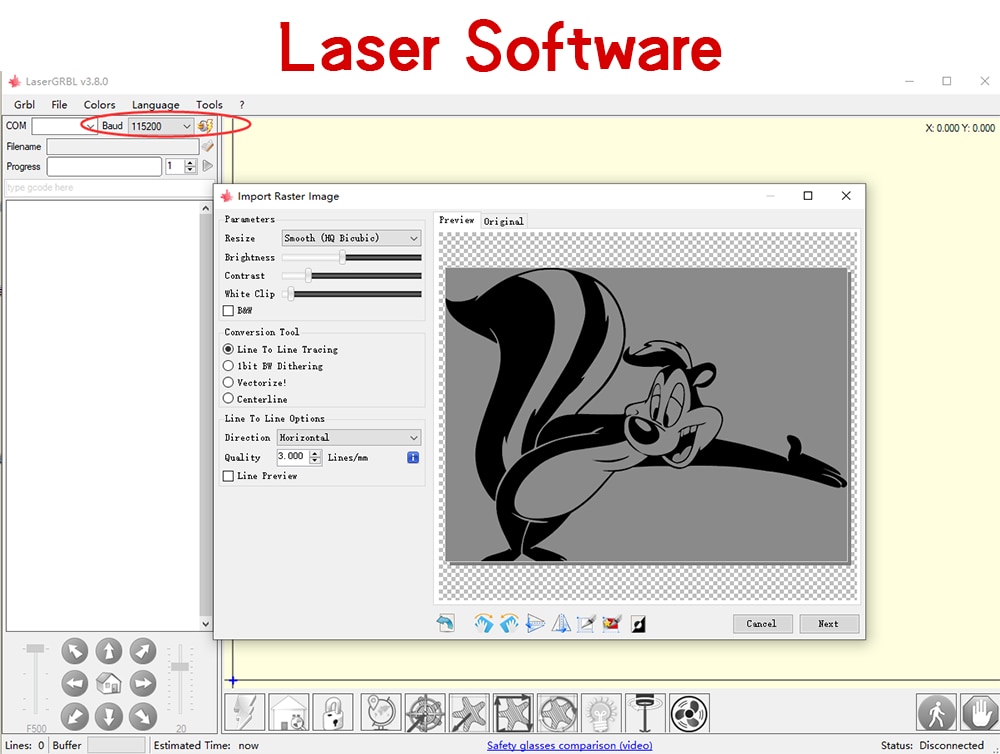The height and width of the screenshot is (754, 1000).
Task: Click the invert colors icon under preview
Action: click(638, 623)
